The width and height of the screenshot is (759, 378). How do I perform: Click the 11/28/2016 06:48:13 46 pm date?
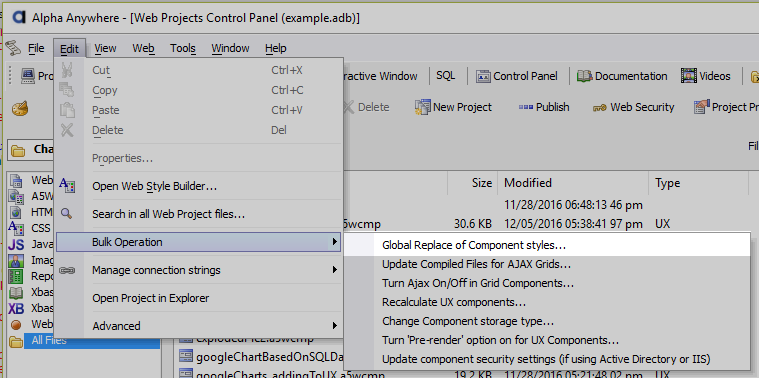573,205
